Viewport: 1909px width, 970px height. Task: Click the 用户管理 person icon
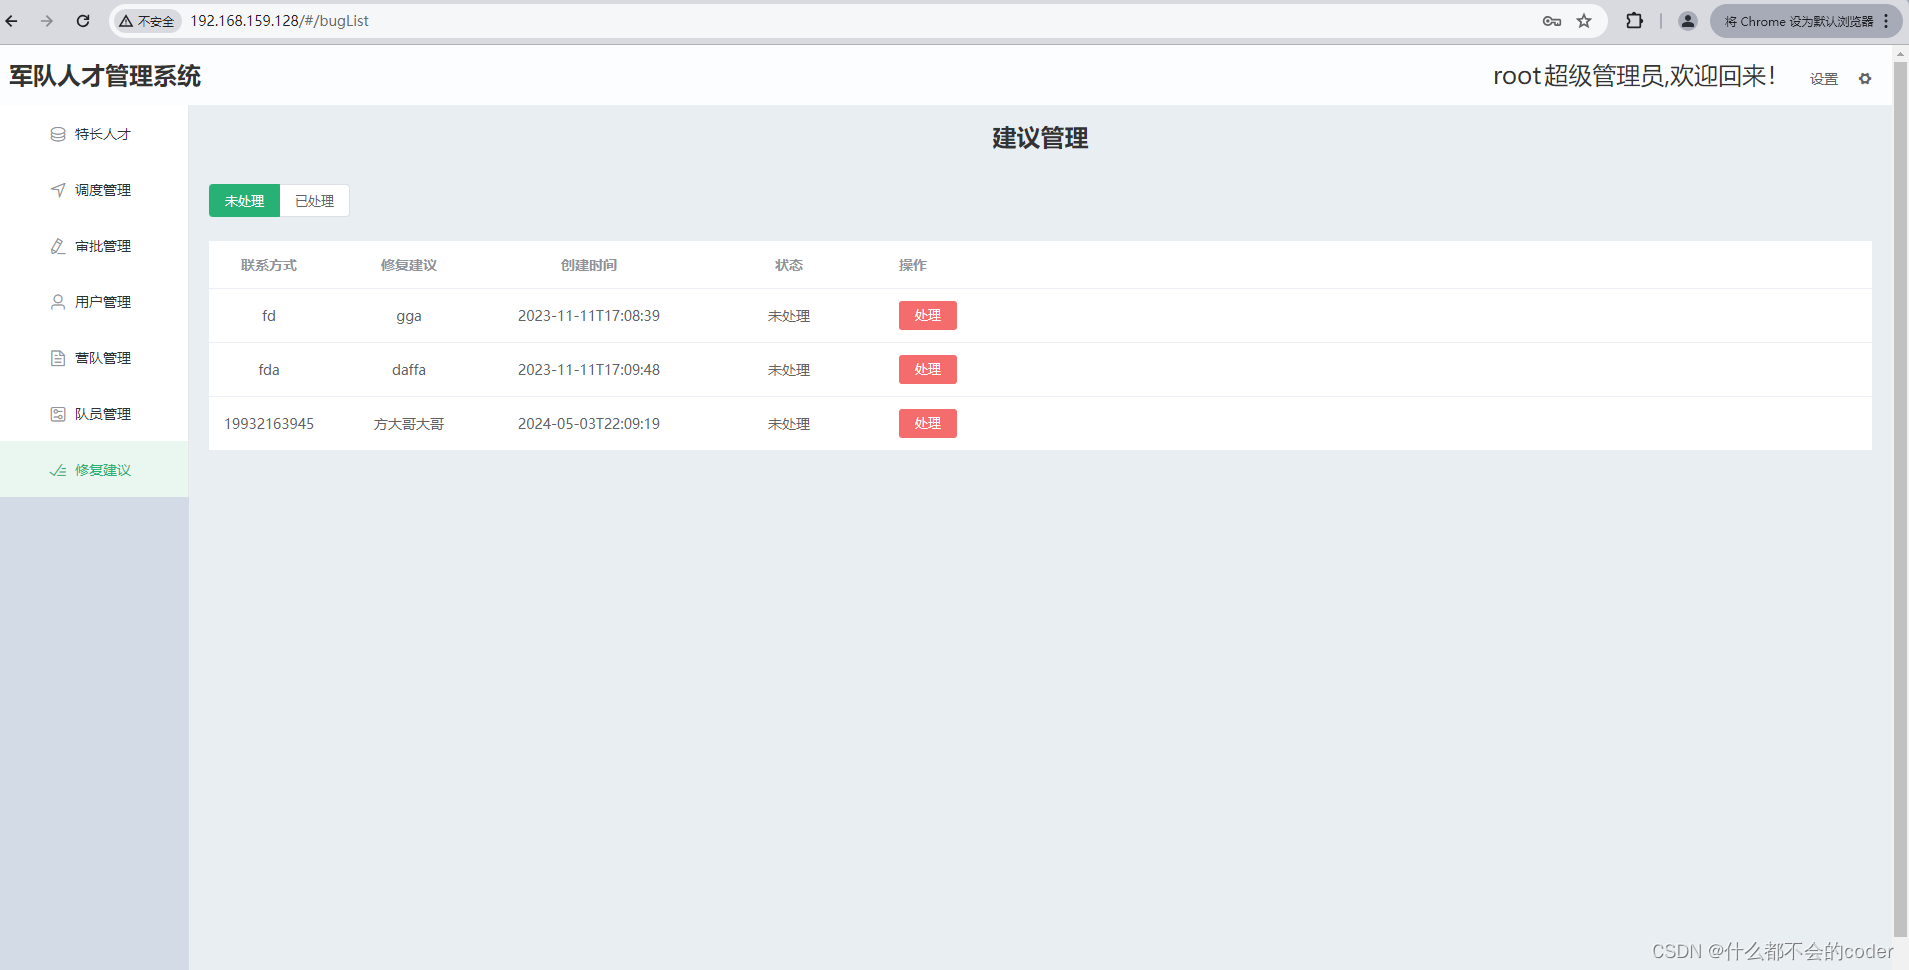[58, 302]
